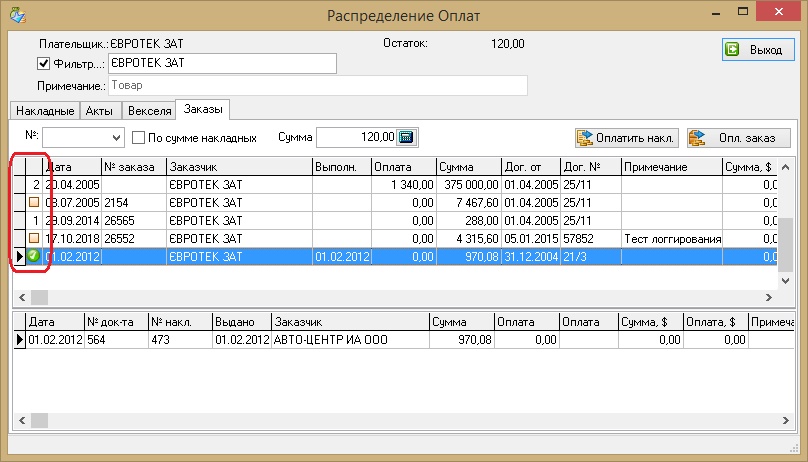Viewport: 808px width, 462px height.
Task: Click the green check status icon in the selected row
Action: click(x=33, y=257)
